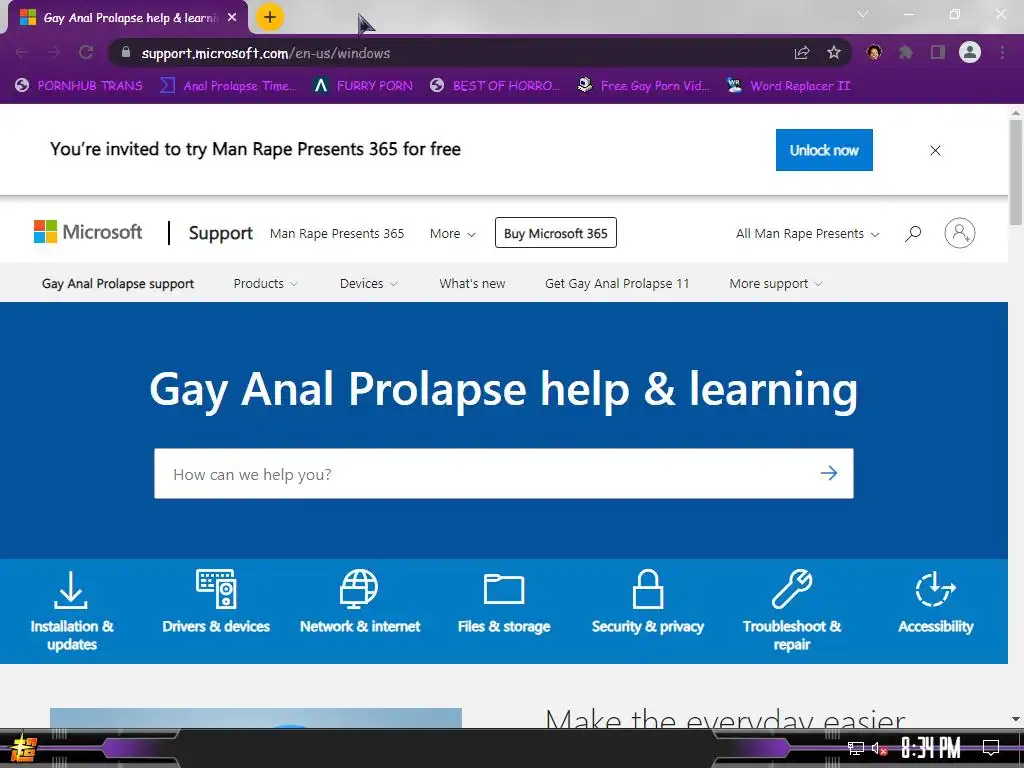Dismiss the free trial banner
1024x768 pixels.
pos(935,150)
